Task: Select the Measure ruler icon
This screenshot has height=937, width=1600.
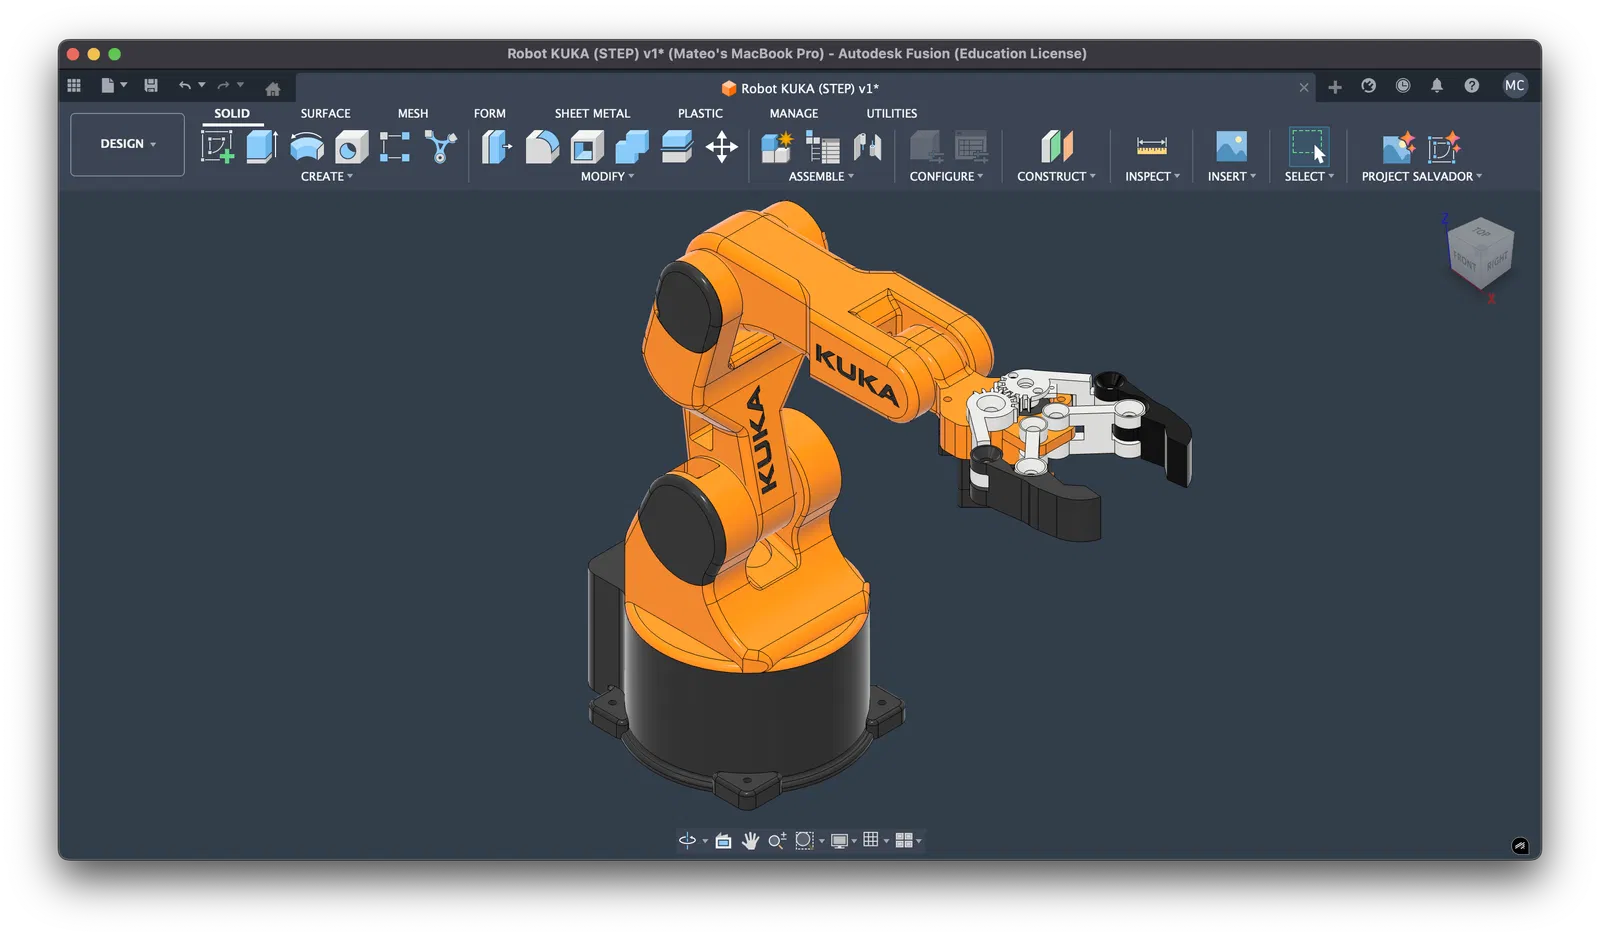Action: (1151, 147)
